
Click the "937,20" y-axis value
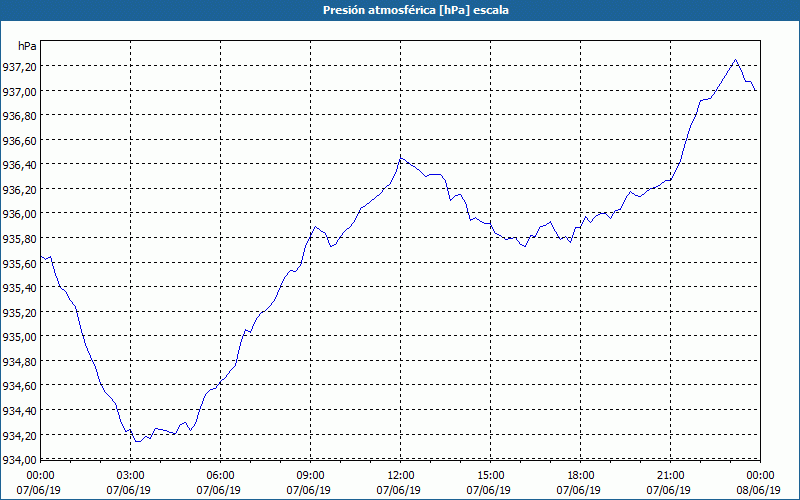pos(19,66)
